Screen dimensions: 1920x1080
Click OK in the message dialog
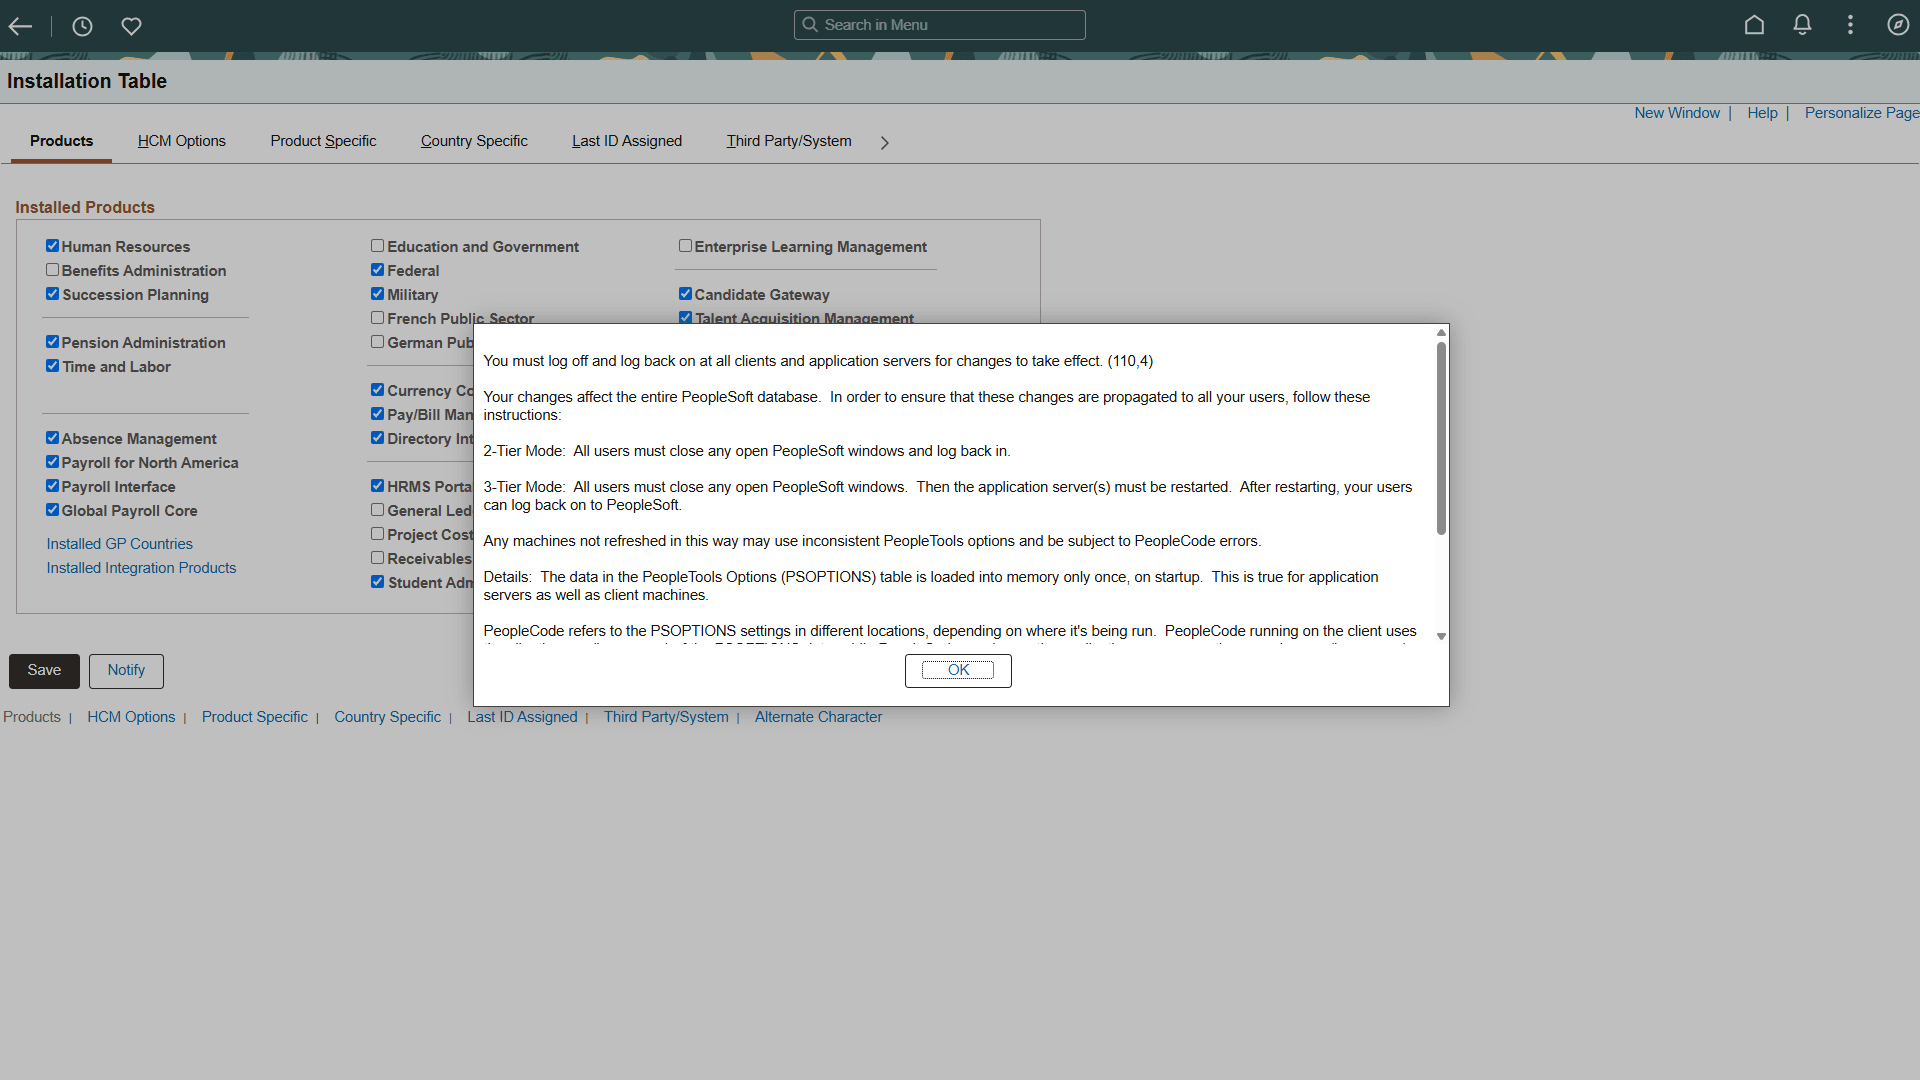[x=958, y=671]
